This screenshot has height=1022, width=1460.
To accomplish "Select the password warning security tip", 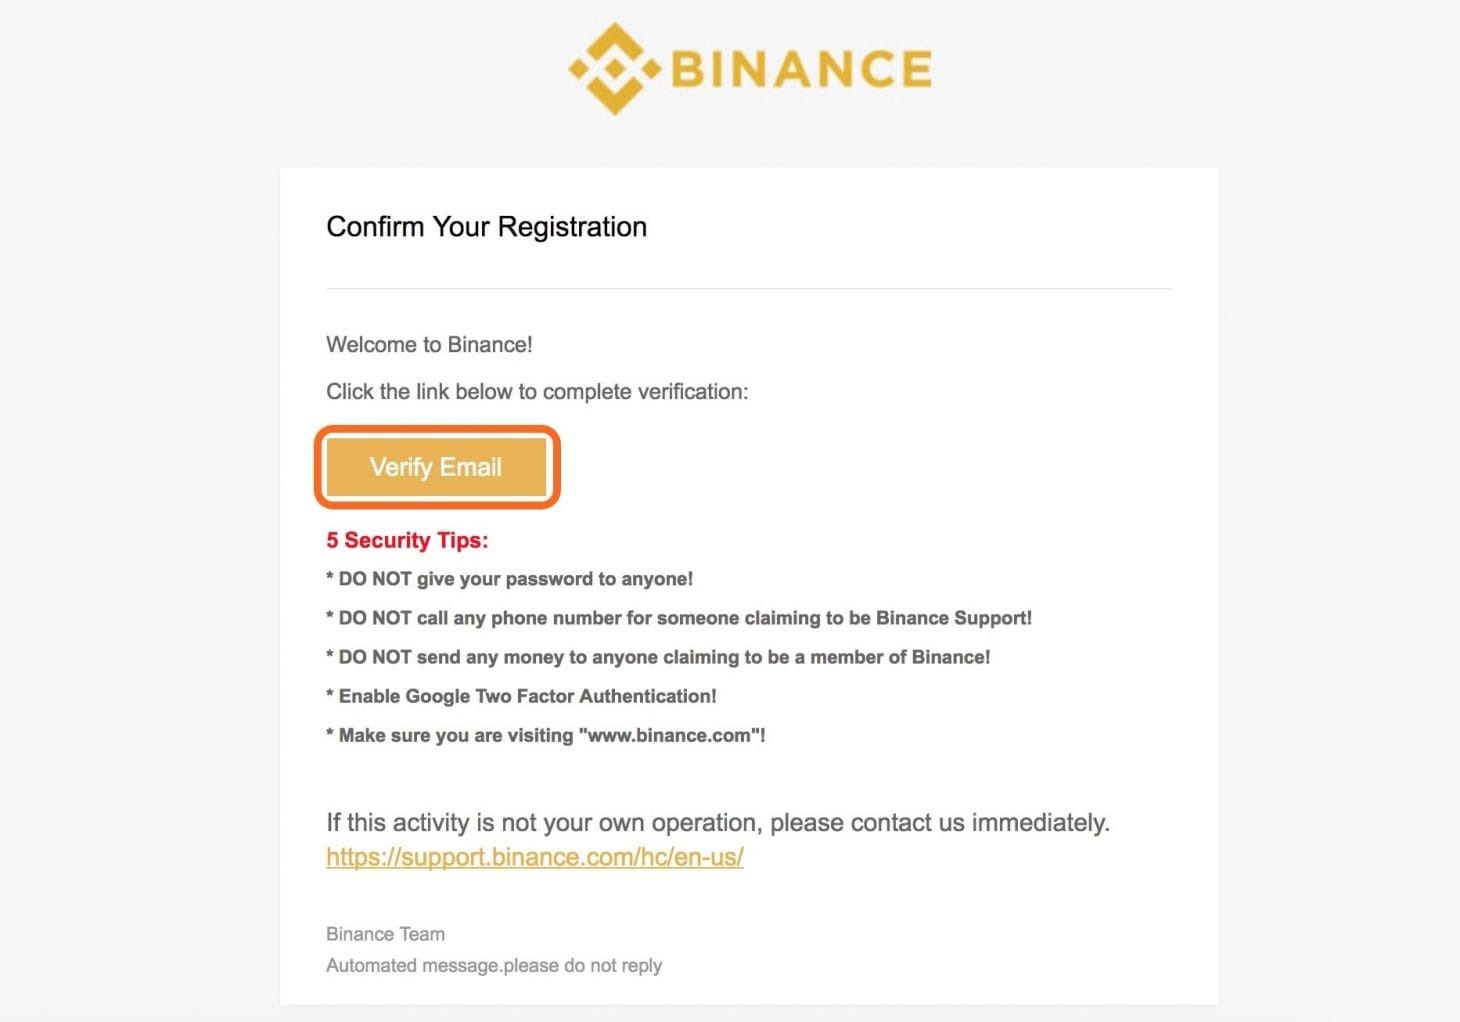I will [x=510, y=579].
